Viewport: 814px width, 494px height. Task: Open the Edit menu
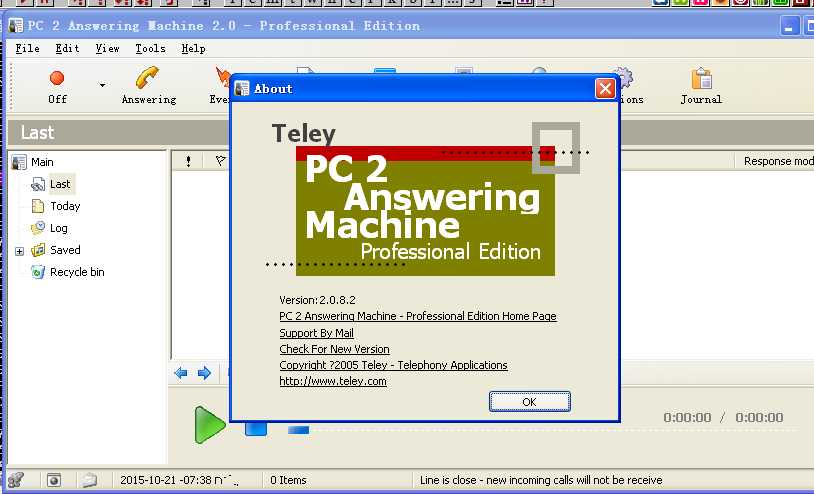[x=67, y=49]
